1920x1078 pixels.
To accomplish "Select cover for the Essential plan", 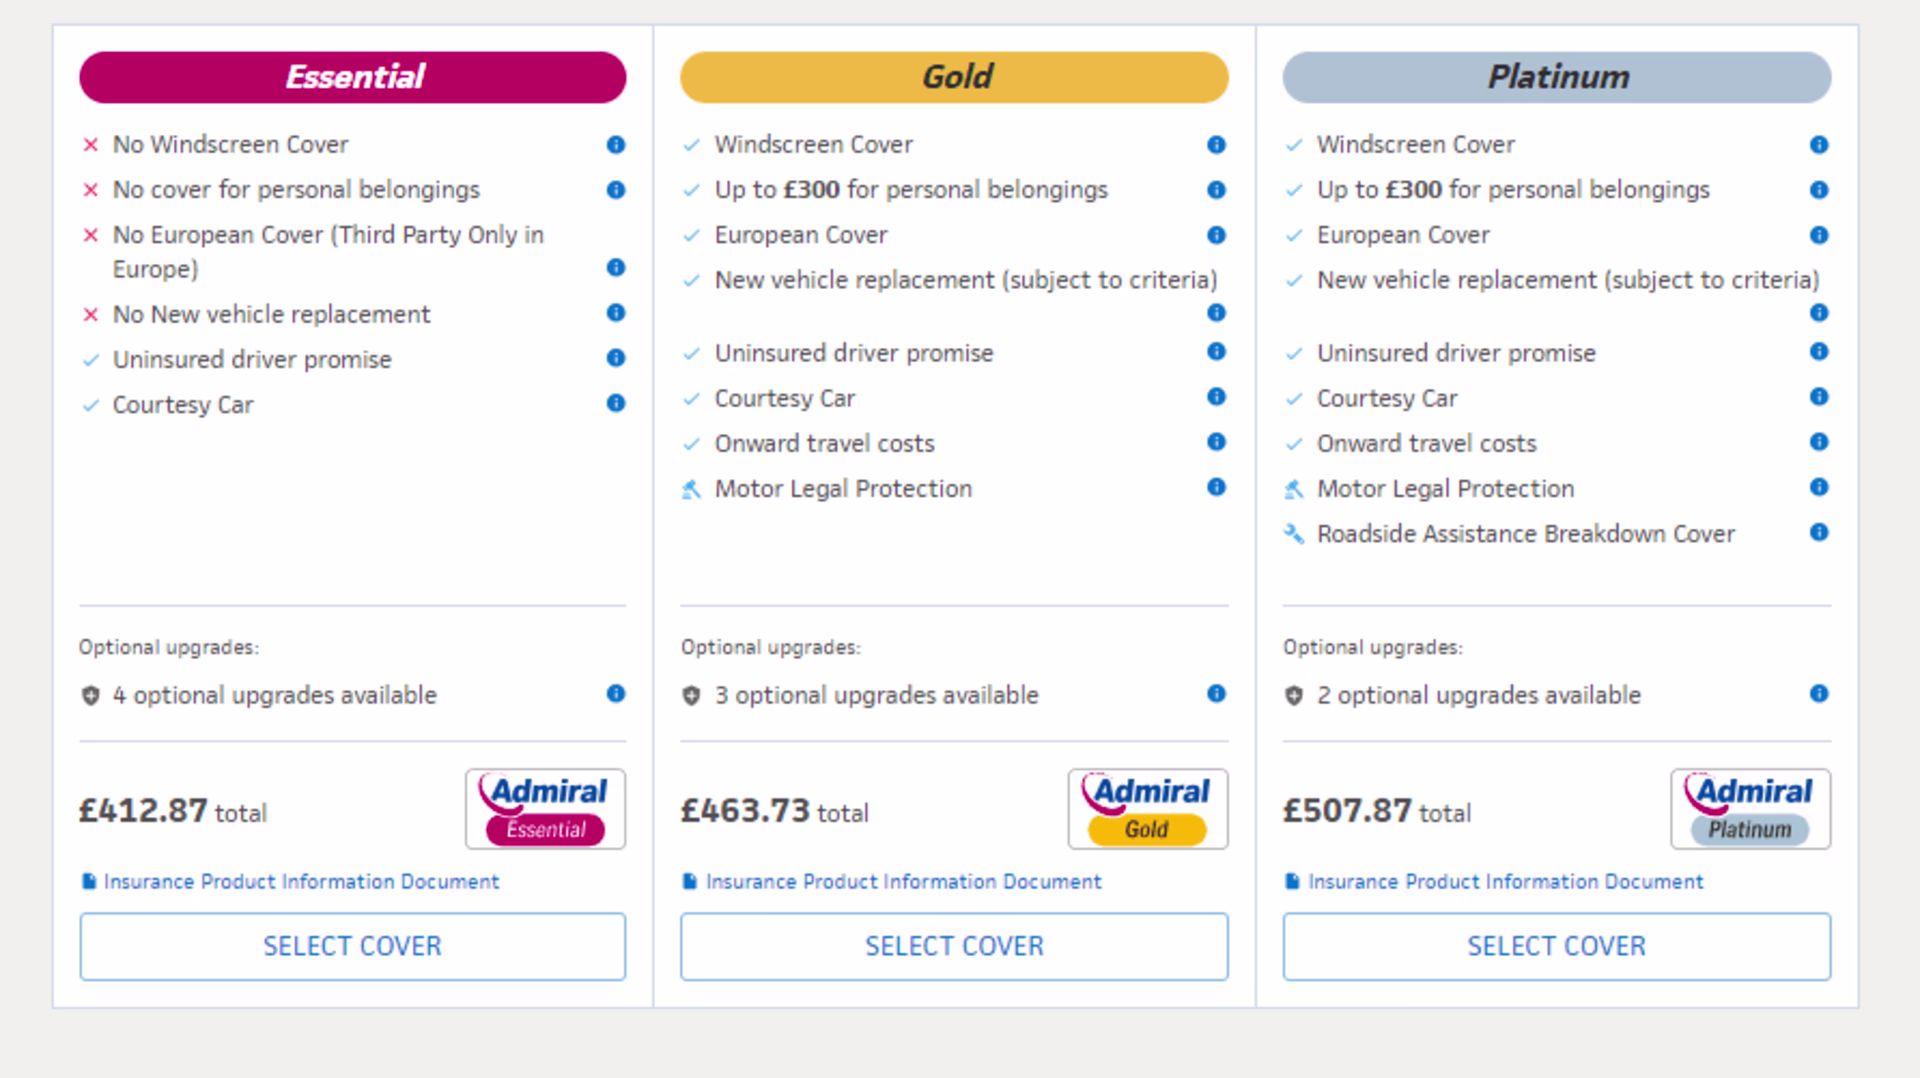I will click(352, 946).
